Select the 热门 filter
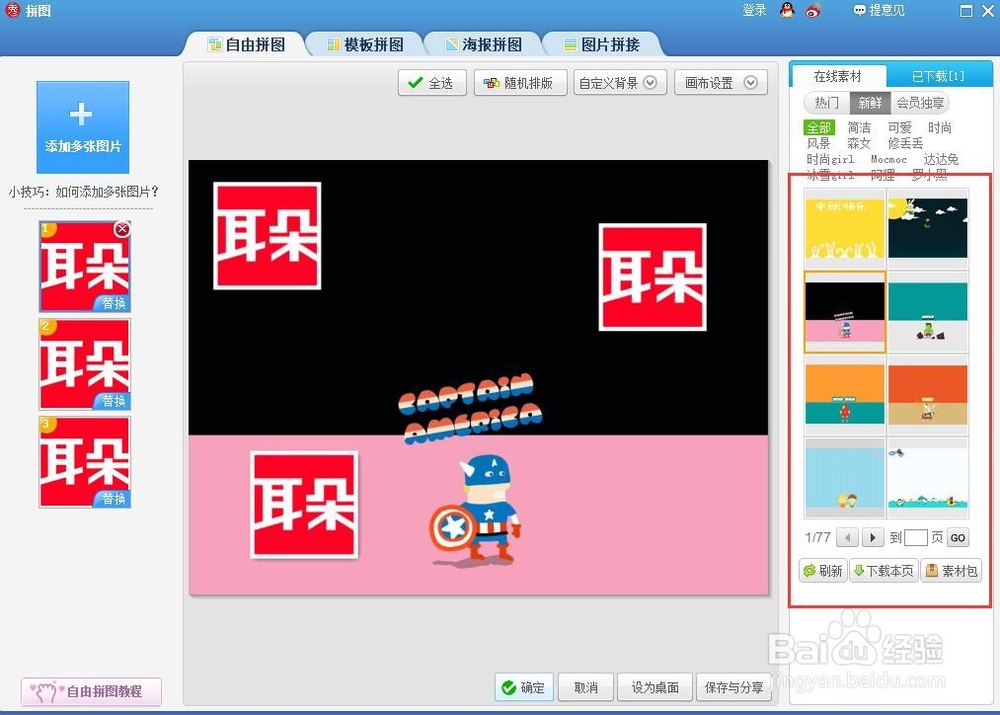The width and height of the screenshot is (1000, 715). click(827, 103)
